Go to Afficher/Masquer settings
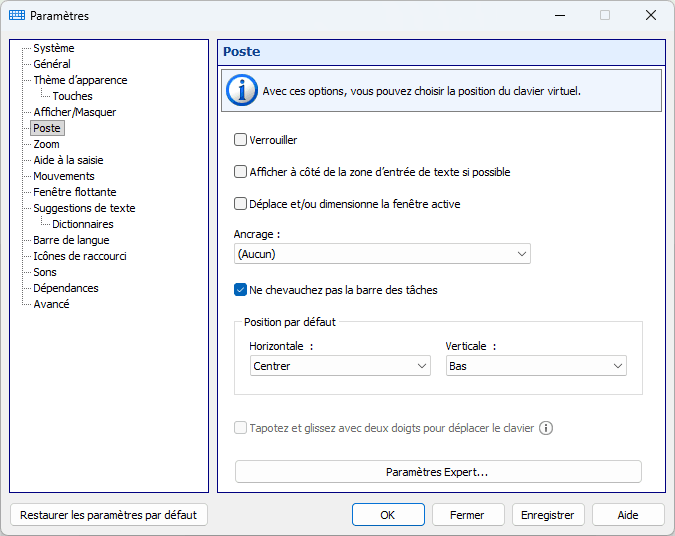Screen dimensions: 675x536 75,112
